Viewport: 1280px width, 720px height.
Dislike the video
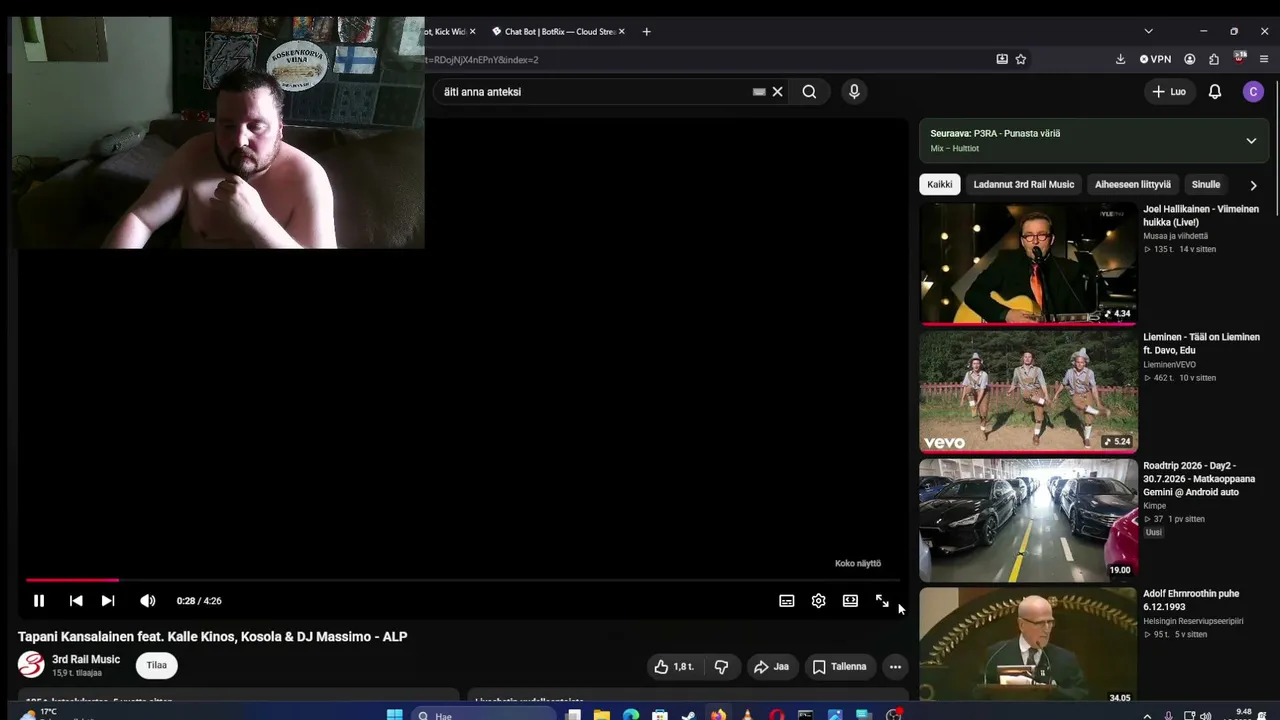tap(721, 667)
